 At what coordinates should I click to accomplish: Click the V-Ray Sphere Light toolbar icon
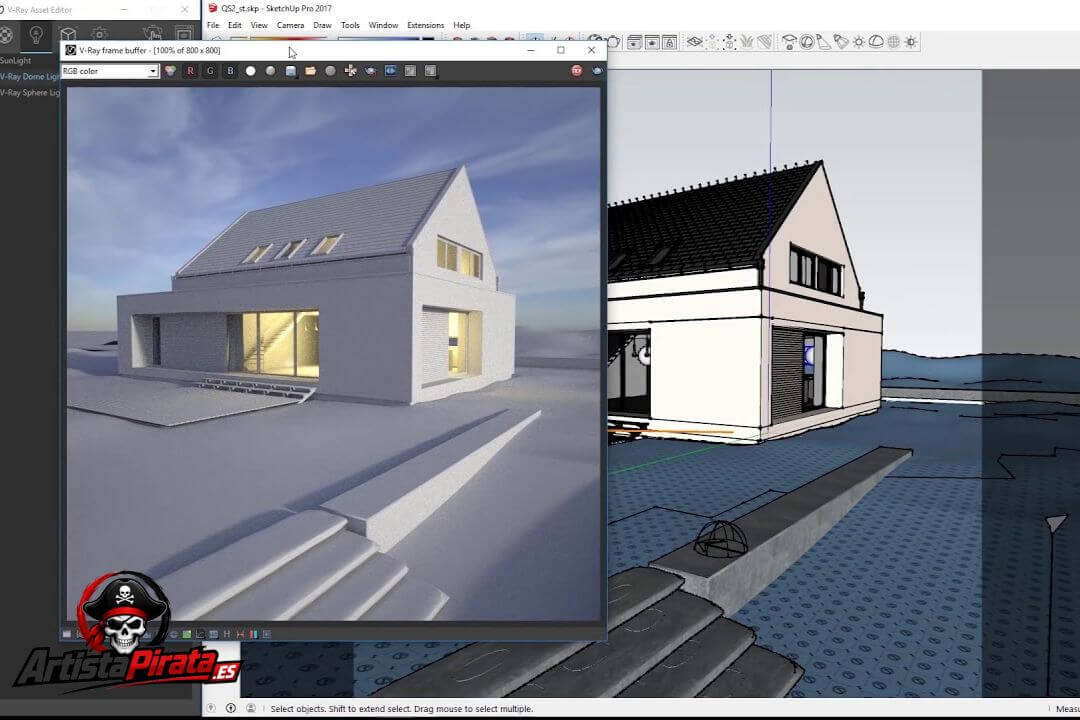pos(807,42)
